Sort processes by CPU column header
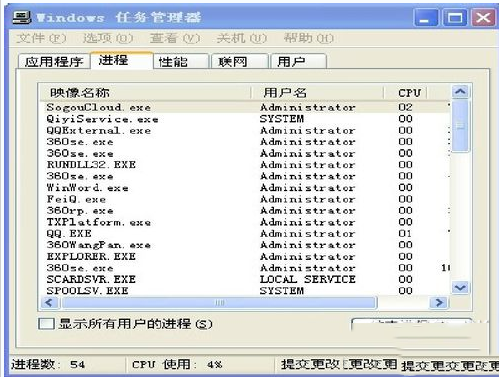The image size is (499, 377). (x=405, y=92)
